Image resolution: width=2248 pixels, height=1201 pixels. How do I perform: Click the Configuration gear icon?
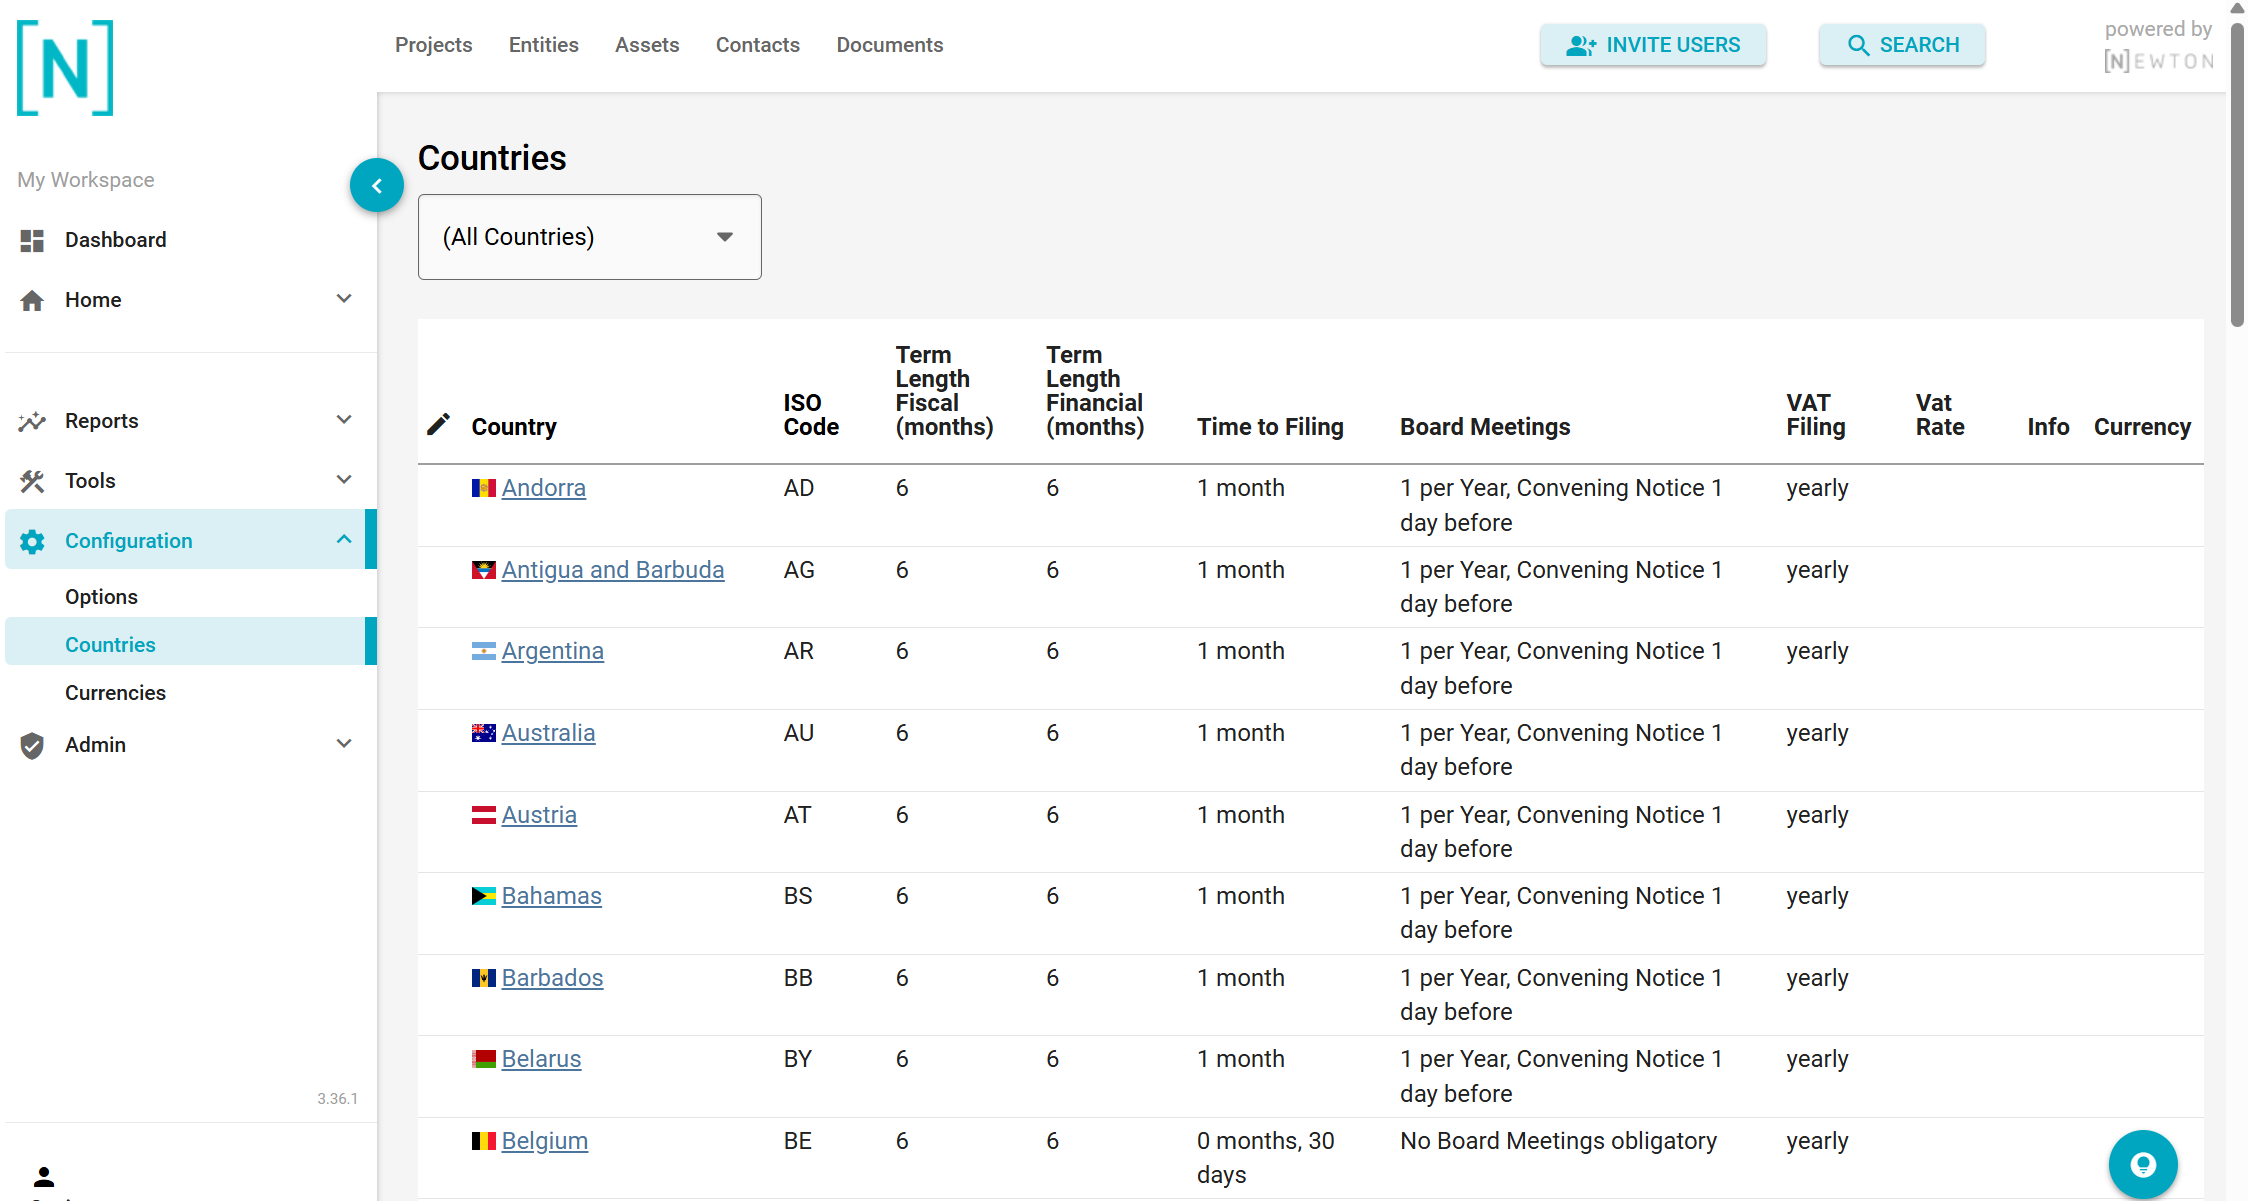point(32,541)
